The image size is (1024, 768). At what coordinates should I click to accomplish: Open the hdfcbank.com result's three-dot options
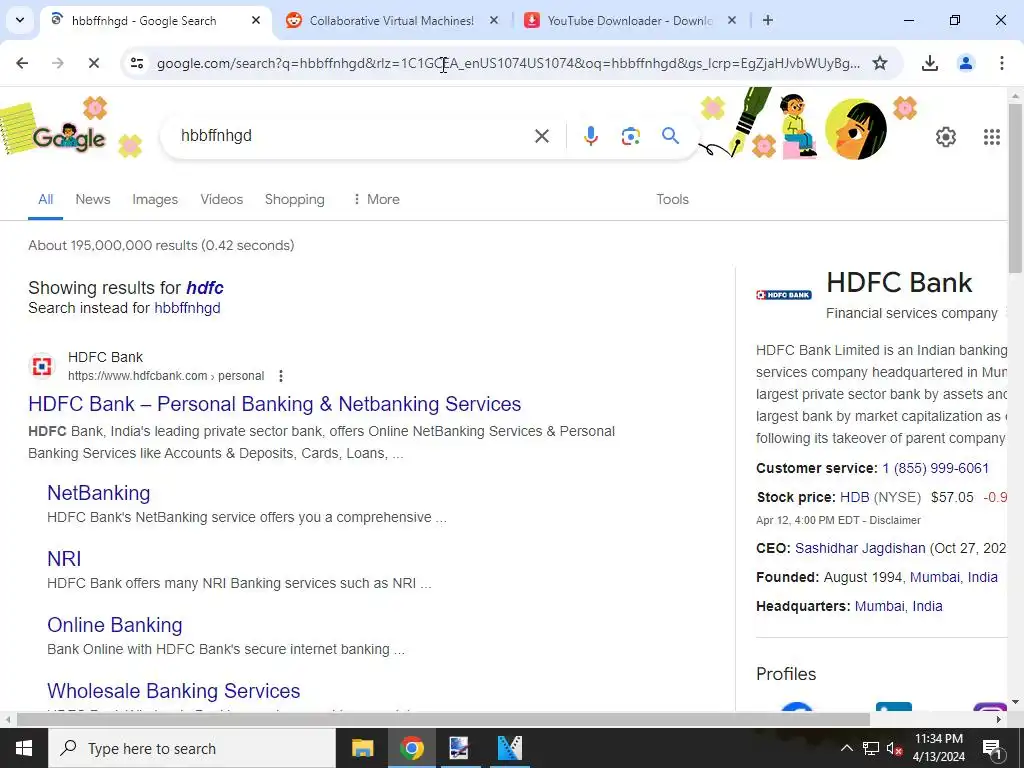pyautogui.click(x=281, y=376)
